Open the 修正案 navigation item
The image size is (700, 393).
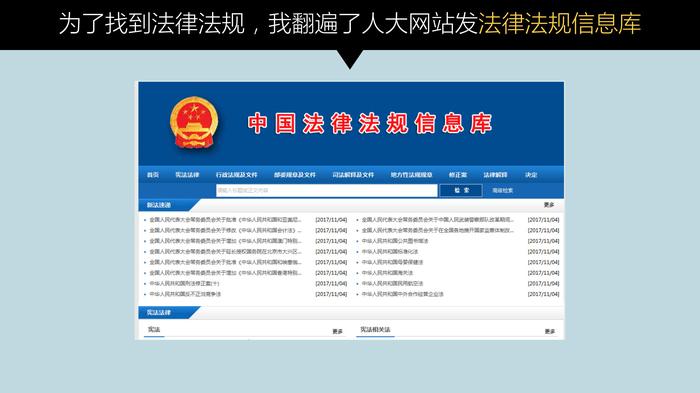[458, 175]
